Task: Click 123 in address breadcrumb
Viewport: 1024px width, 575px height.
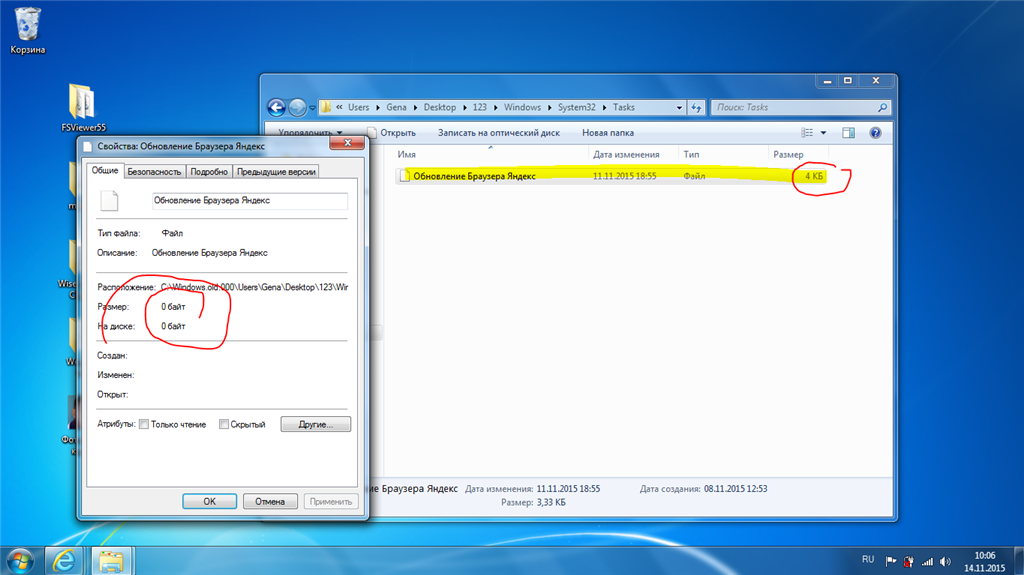Action: (x=479, y=107)
